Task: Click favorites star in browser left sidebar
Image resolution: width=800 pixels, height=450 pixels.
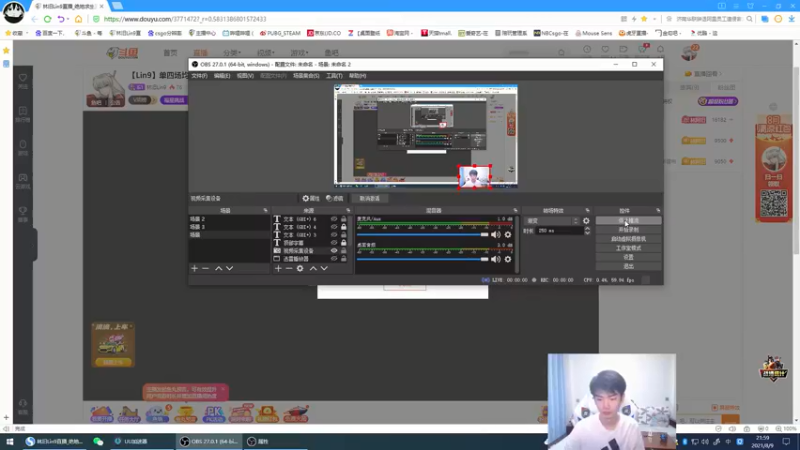Action: pos(6,51)
